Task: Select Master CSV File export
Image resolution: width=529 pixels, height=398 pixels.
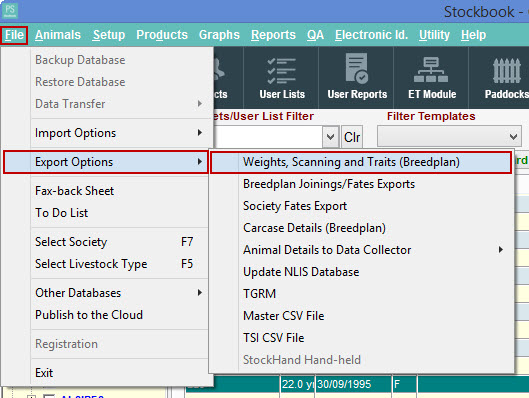Action: tap(283, 316)
